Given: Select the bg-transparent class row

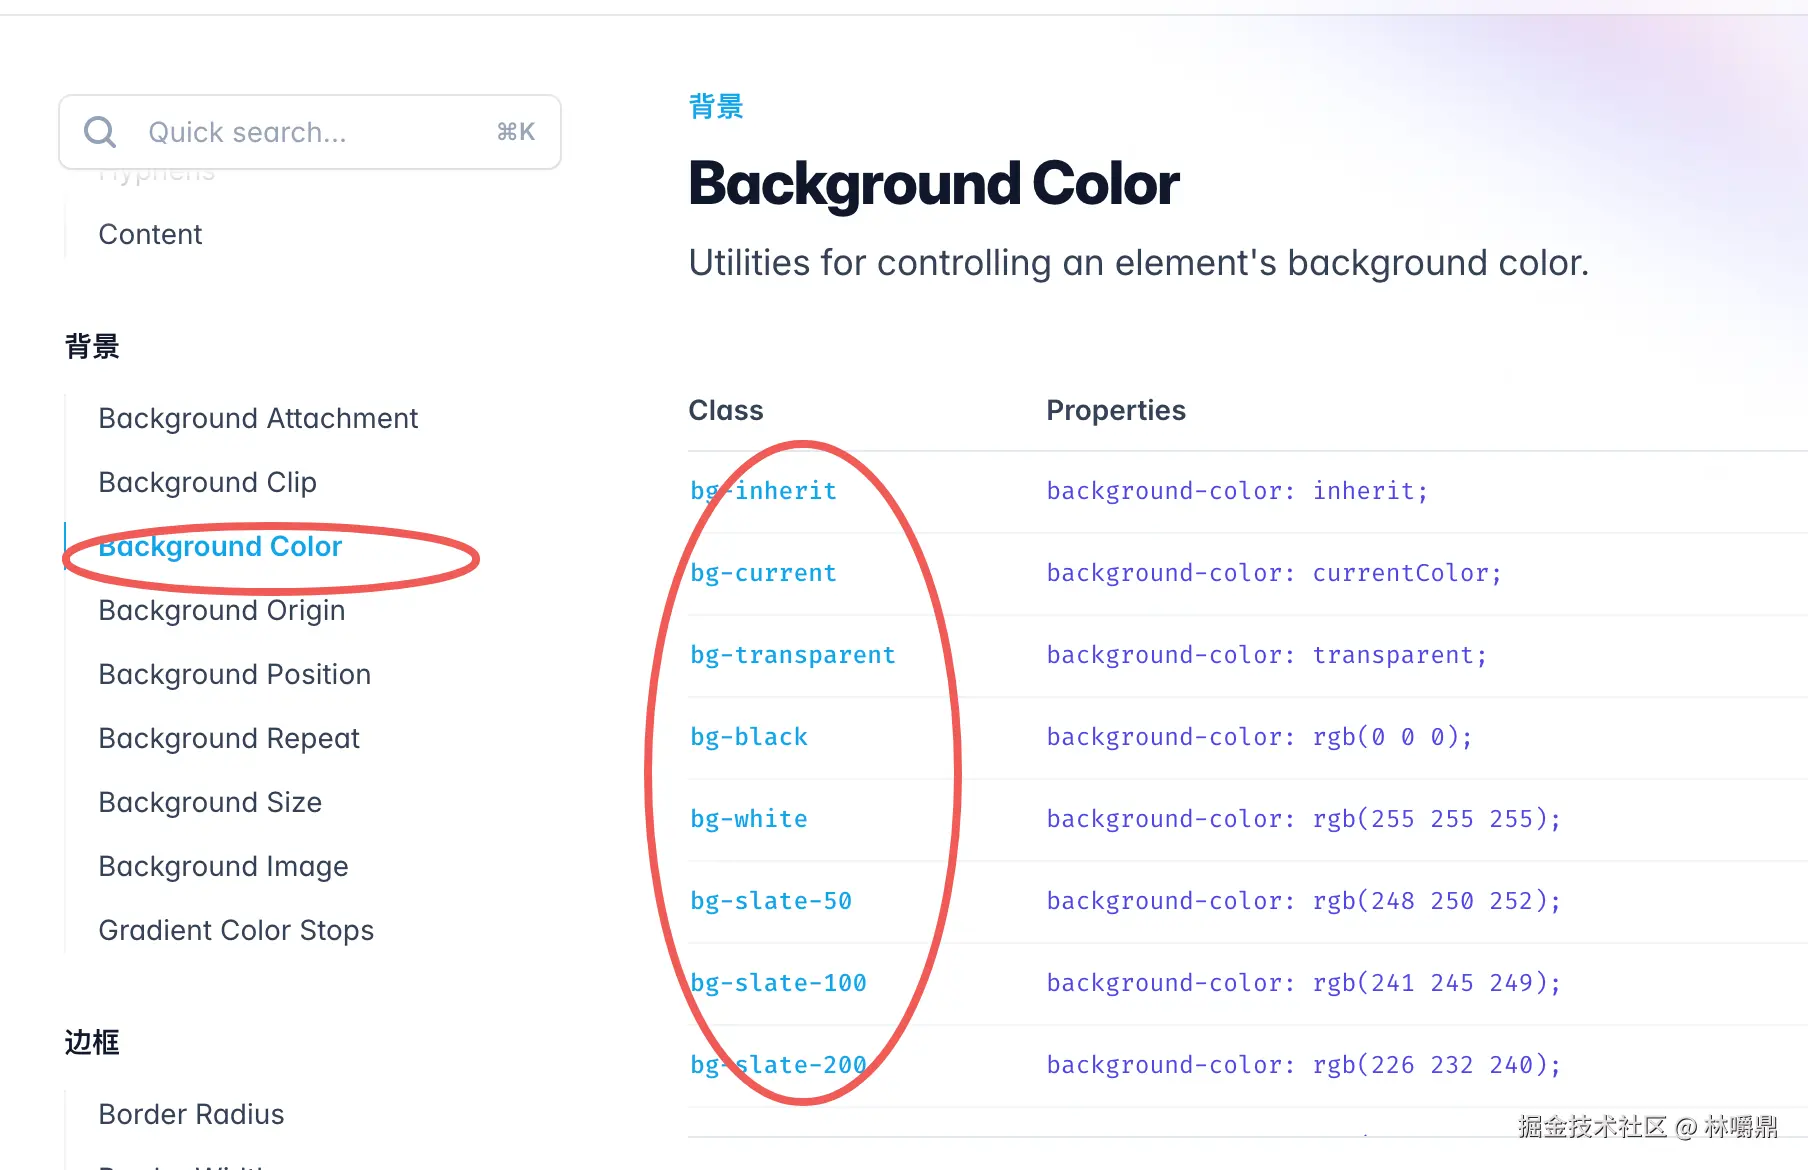Looking at the screenshot, I should coord(792,655).
